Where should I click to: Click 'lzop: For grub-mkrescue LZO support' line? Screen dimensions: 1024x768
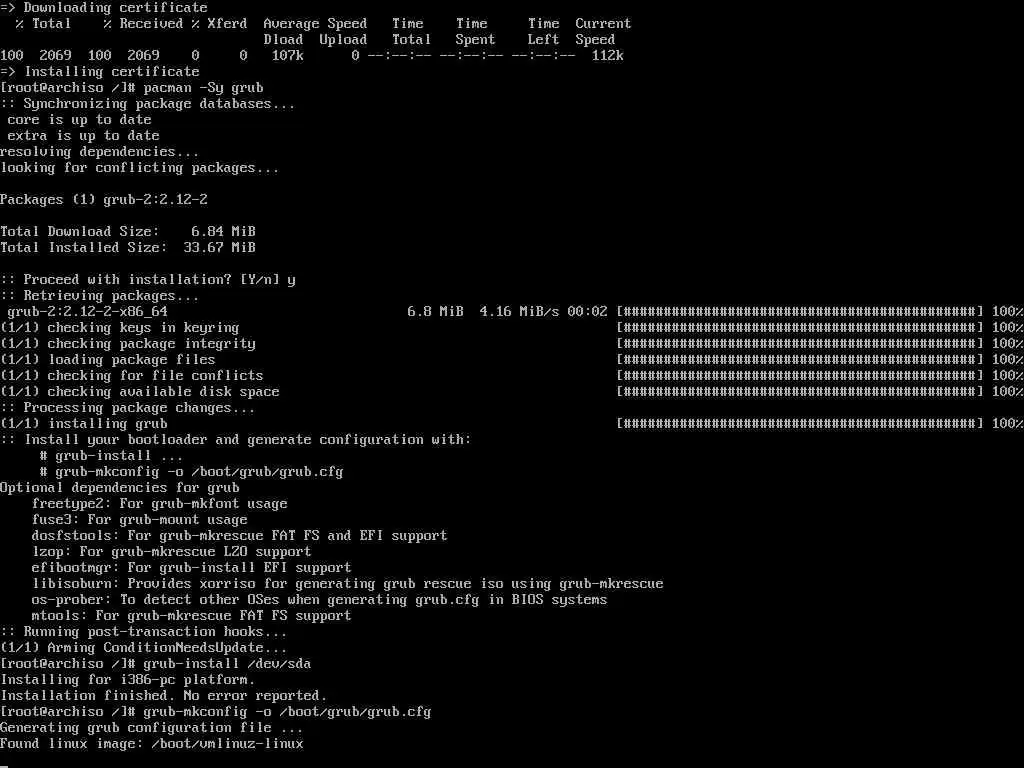click(x=172, y=552)
